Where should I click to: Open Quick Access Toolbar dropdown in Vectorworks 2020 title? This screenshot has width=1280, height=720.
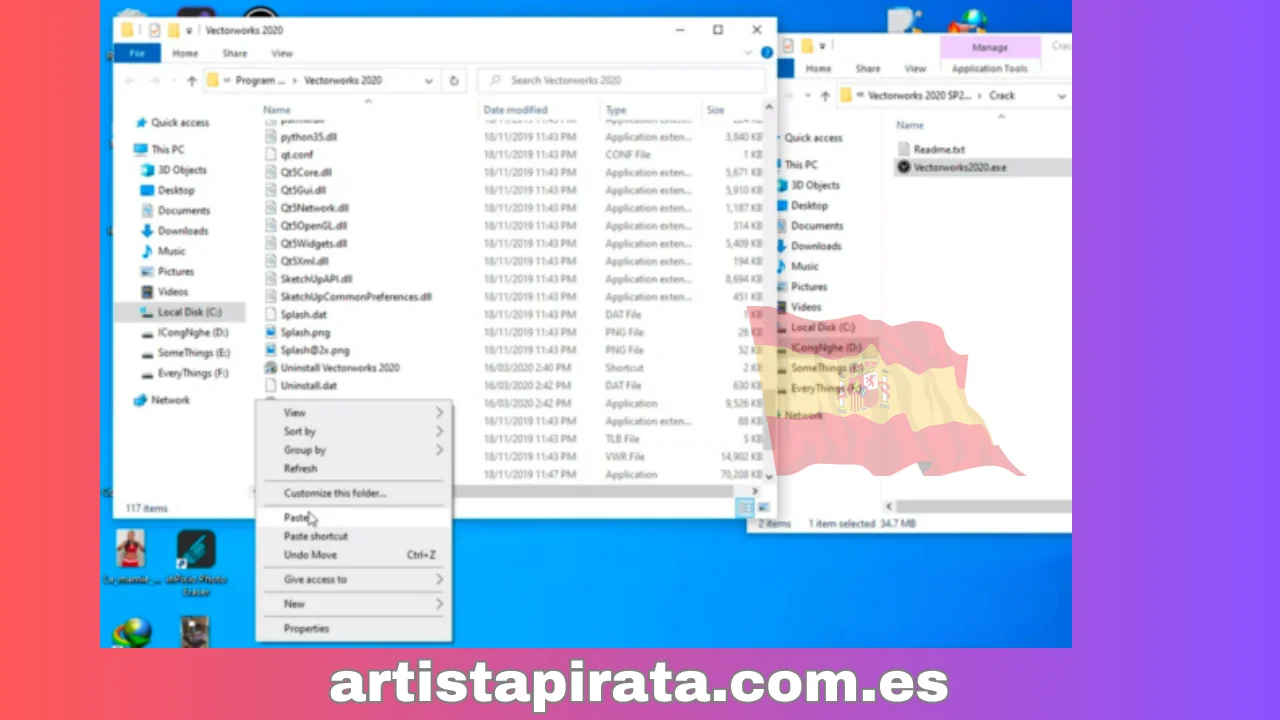coord(190,31)
